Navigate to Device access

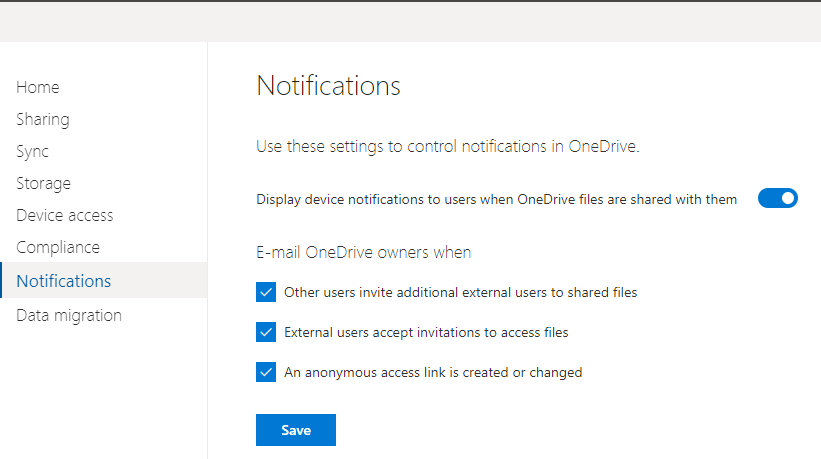pos(65,215)
